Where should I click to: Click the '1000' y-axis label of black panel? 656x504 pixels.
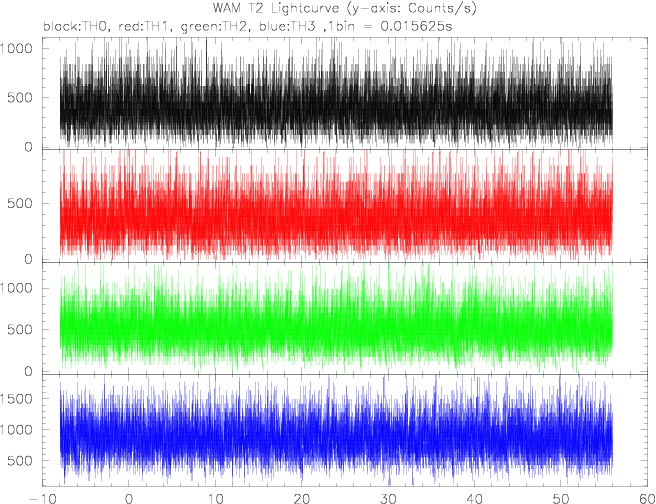pos(16,48)
